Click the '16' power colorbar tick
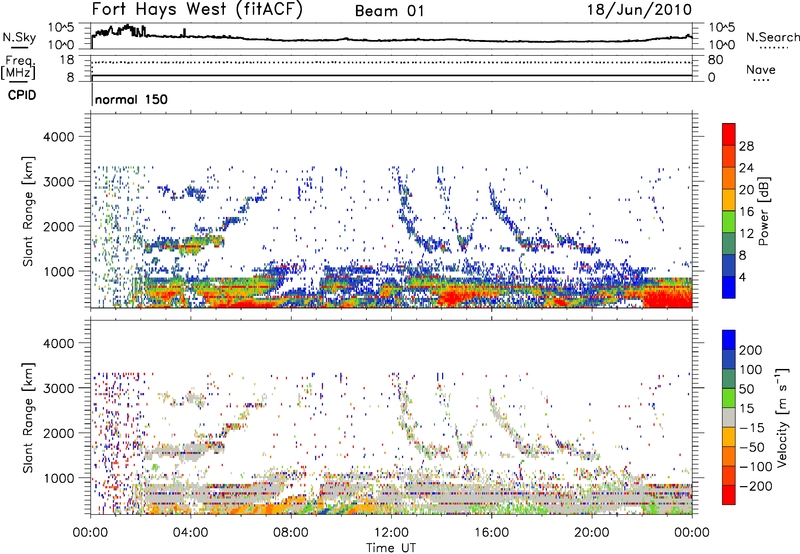Screen dimensions: 800x554 click(x=746, y=212)
